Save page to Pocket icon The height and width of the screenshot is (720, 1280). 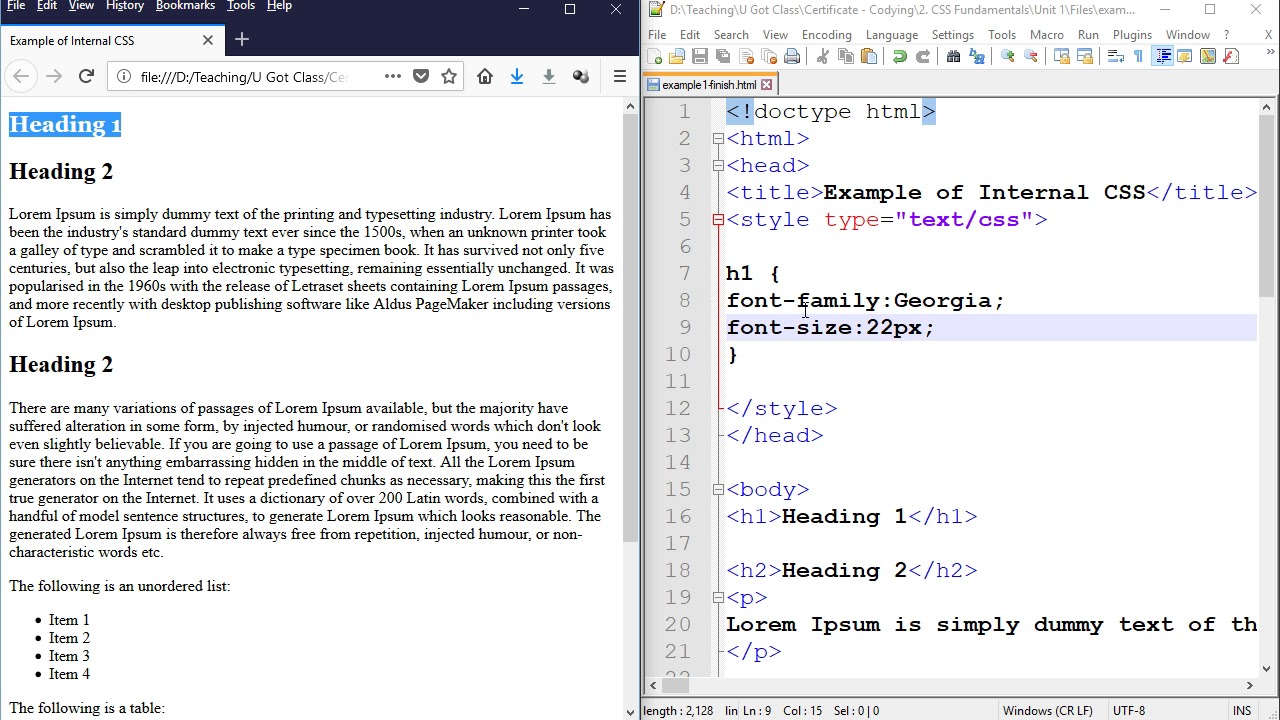point(421,76)
